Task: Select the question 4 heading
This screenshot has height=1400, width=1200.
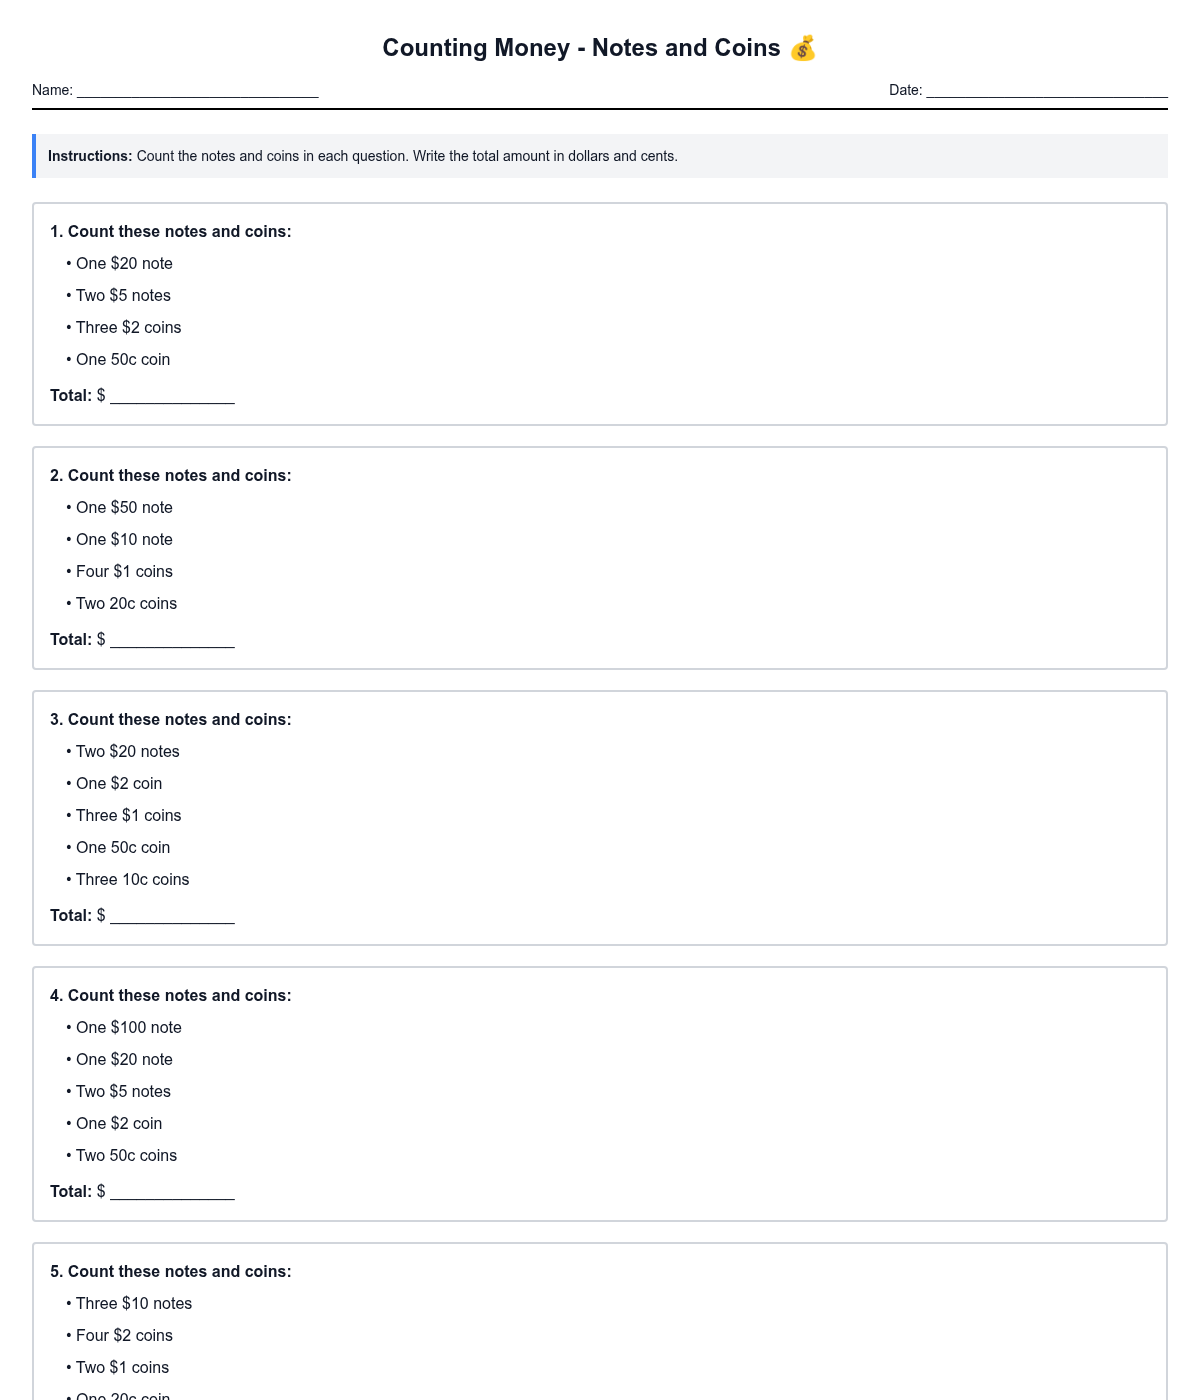Action: [x=171, y=996]
